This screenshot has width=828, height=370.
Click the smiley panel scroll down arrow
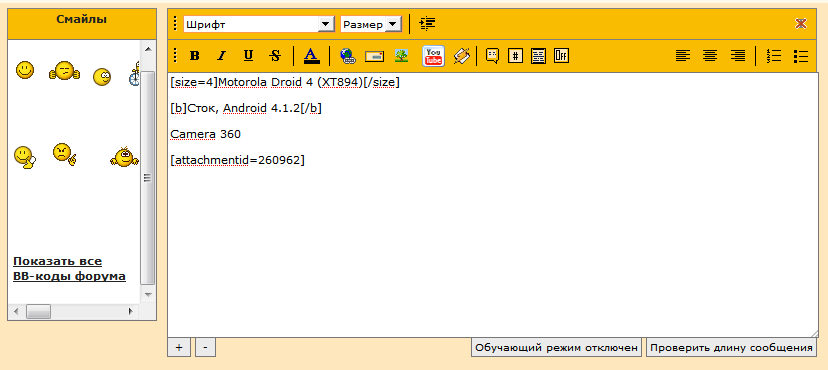148,295
